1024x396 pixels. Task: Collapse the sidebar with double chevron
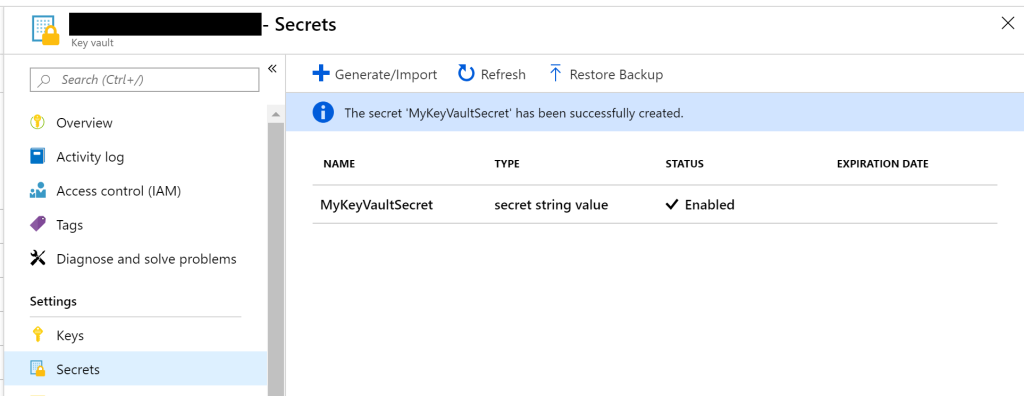click(272, 69)
